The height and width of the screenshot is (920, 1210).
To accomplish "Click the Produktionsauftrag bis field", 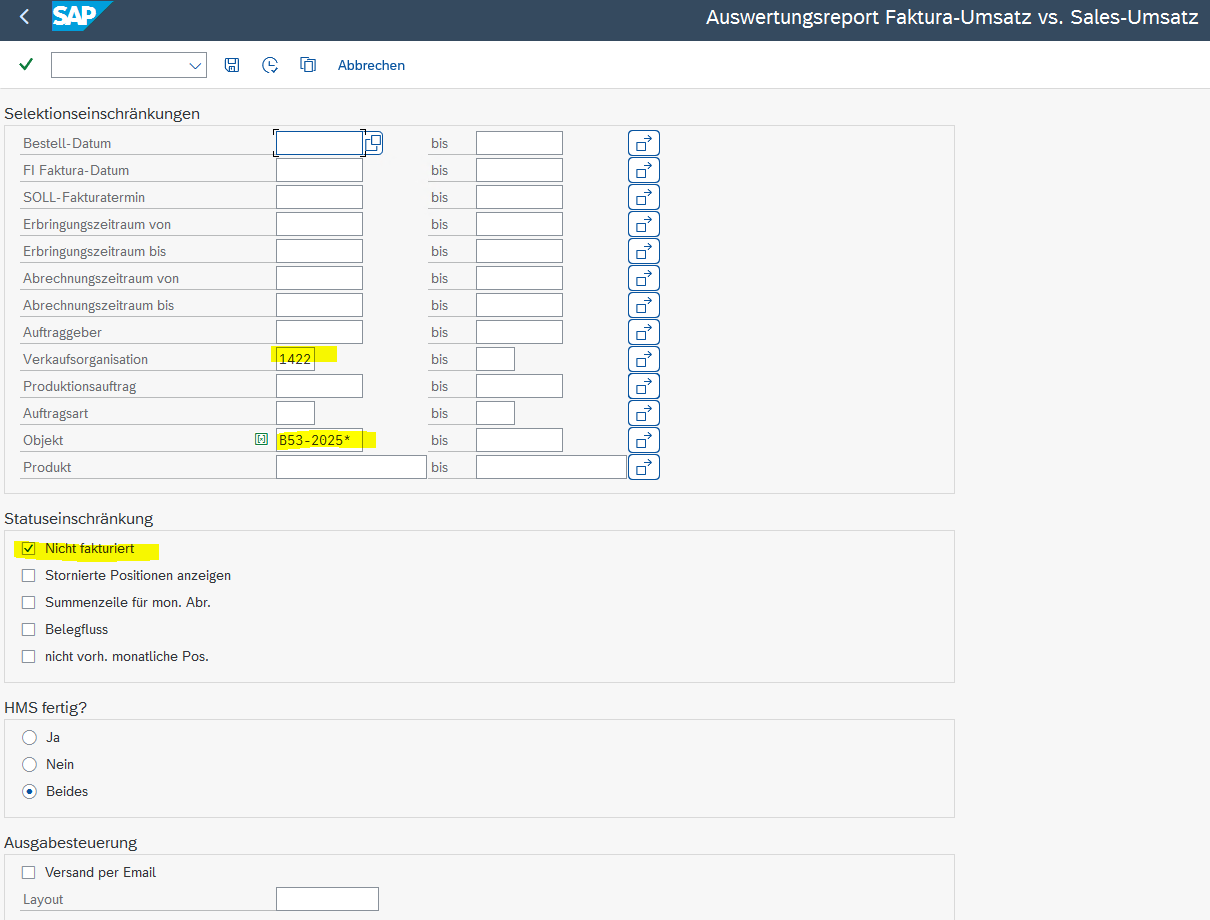I will [519, 386].
